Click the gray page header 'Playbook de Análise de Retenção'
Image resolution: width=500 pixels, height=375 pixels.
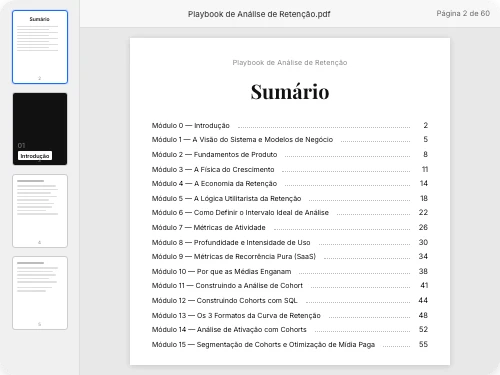[290, 63]
